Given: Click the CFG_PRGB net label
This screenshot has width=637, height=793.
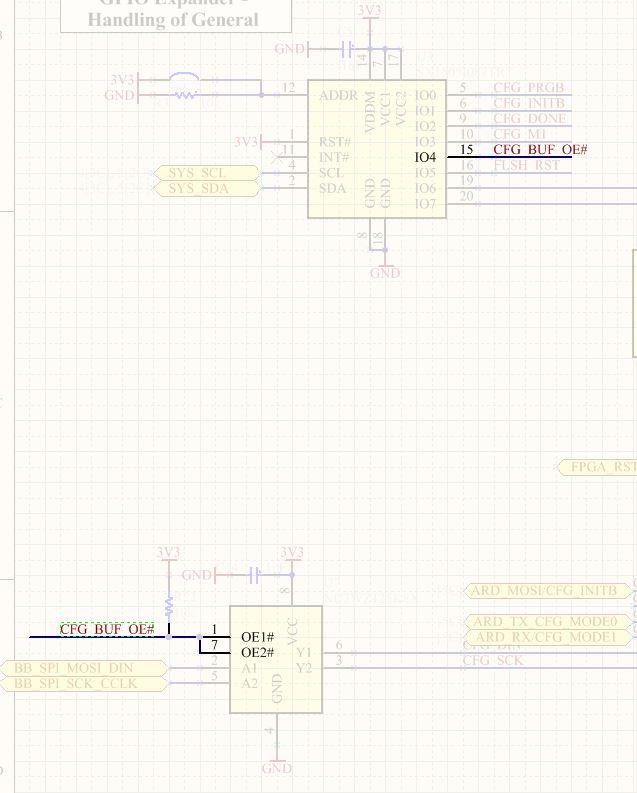Looking at the screenshot, I should click(529, 88).
